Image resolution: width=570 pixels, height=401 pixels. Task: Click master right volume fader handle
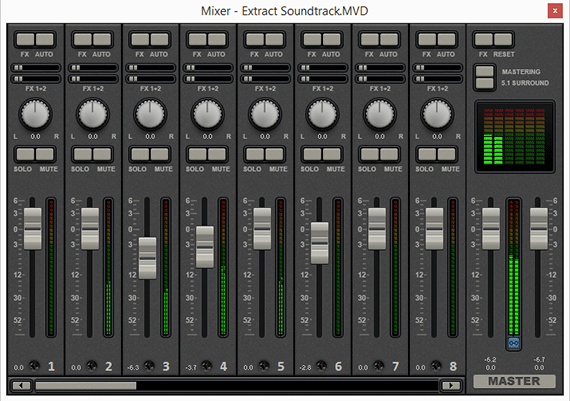539,229
